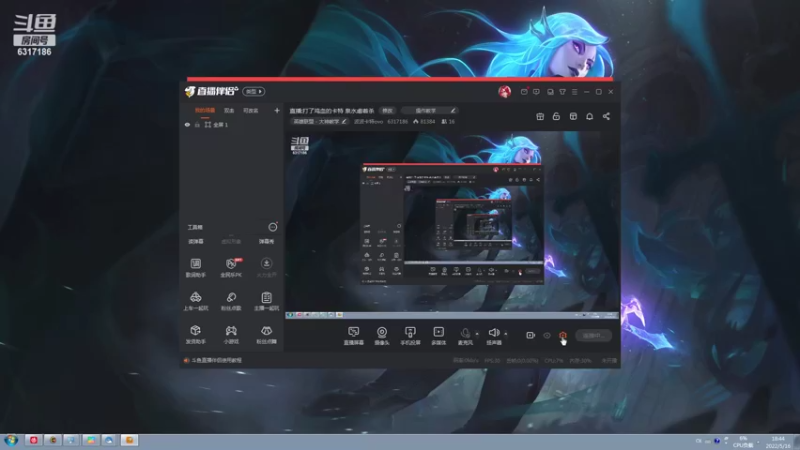Edit the 英雄联盟 category tag
The height and width of the screenshot is (450, 800).
coord(319,121)
